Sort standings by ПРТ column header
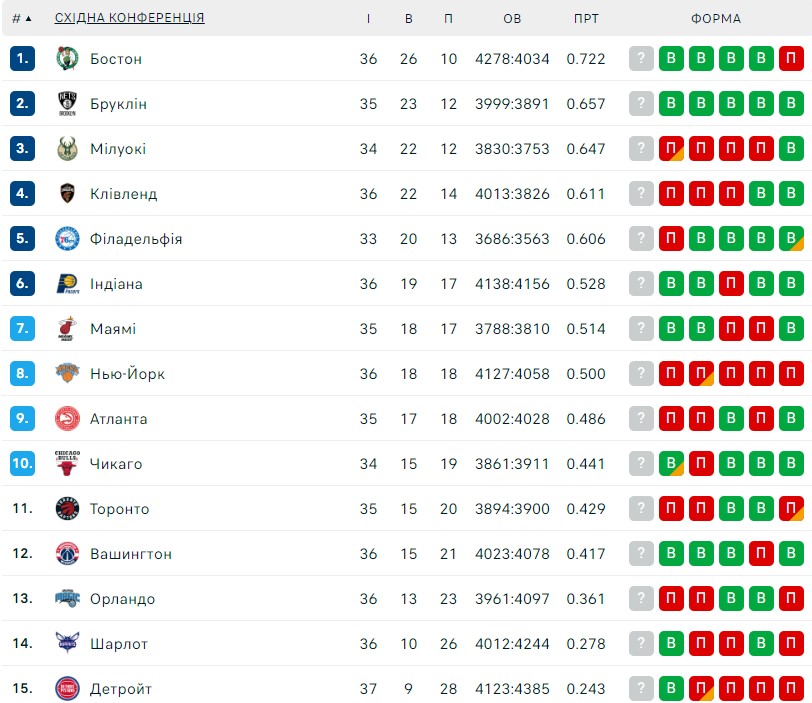 click(x=586, y=19)
